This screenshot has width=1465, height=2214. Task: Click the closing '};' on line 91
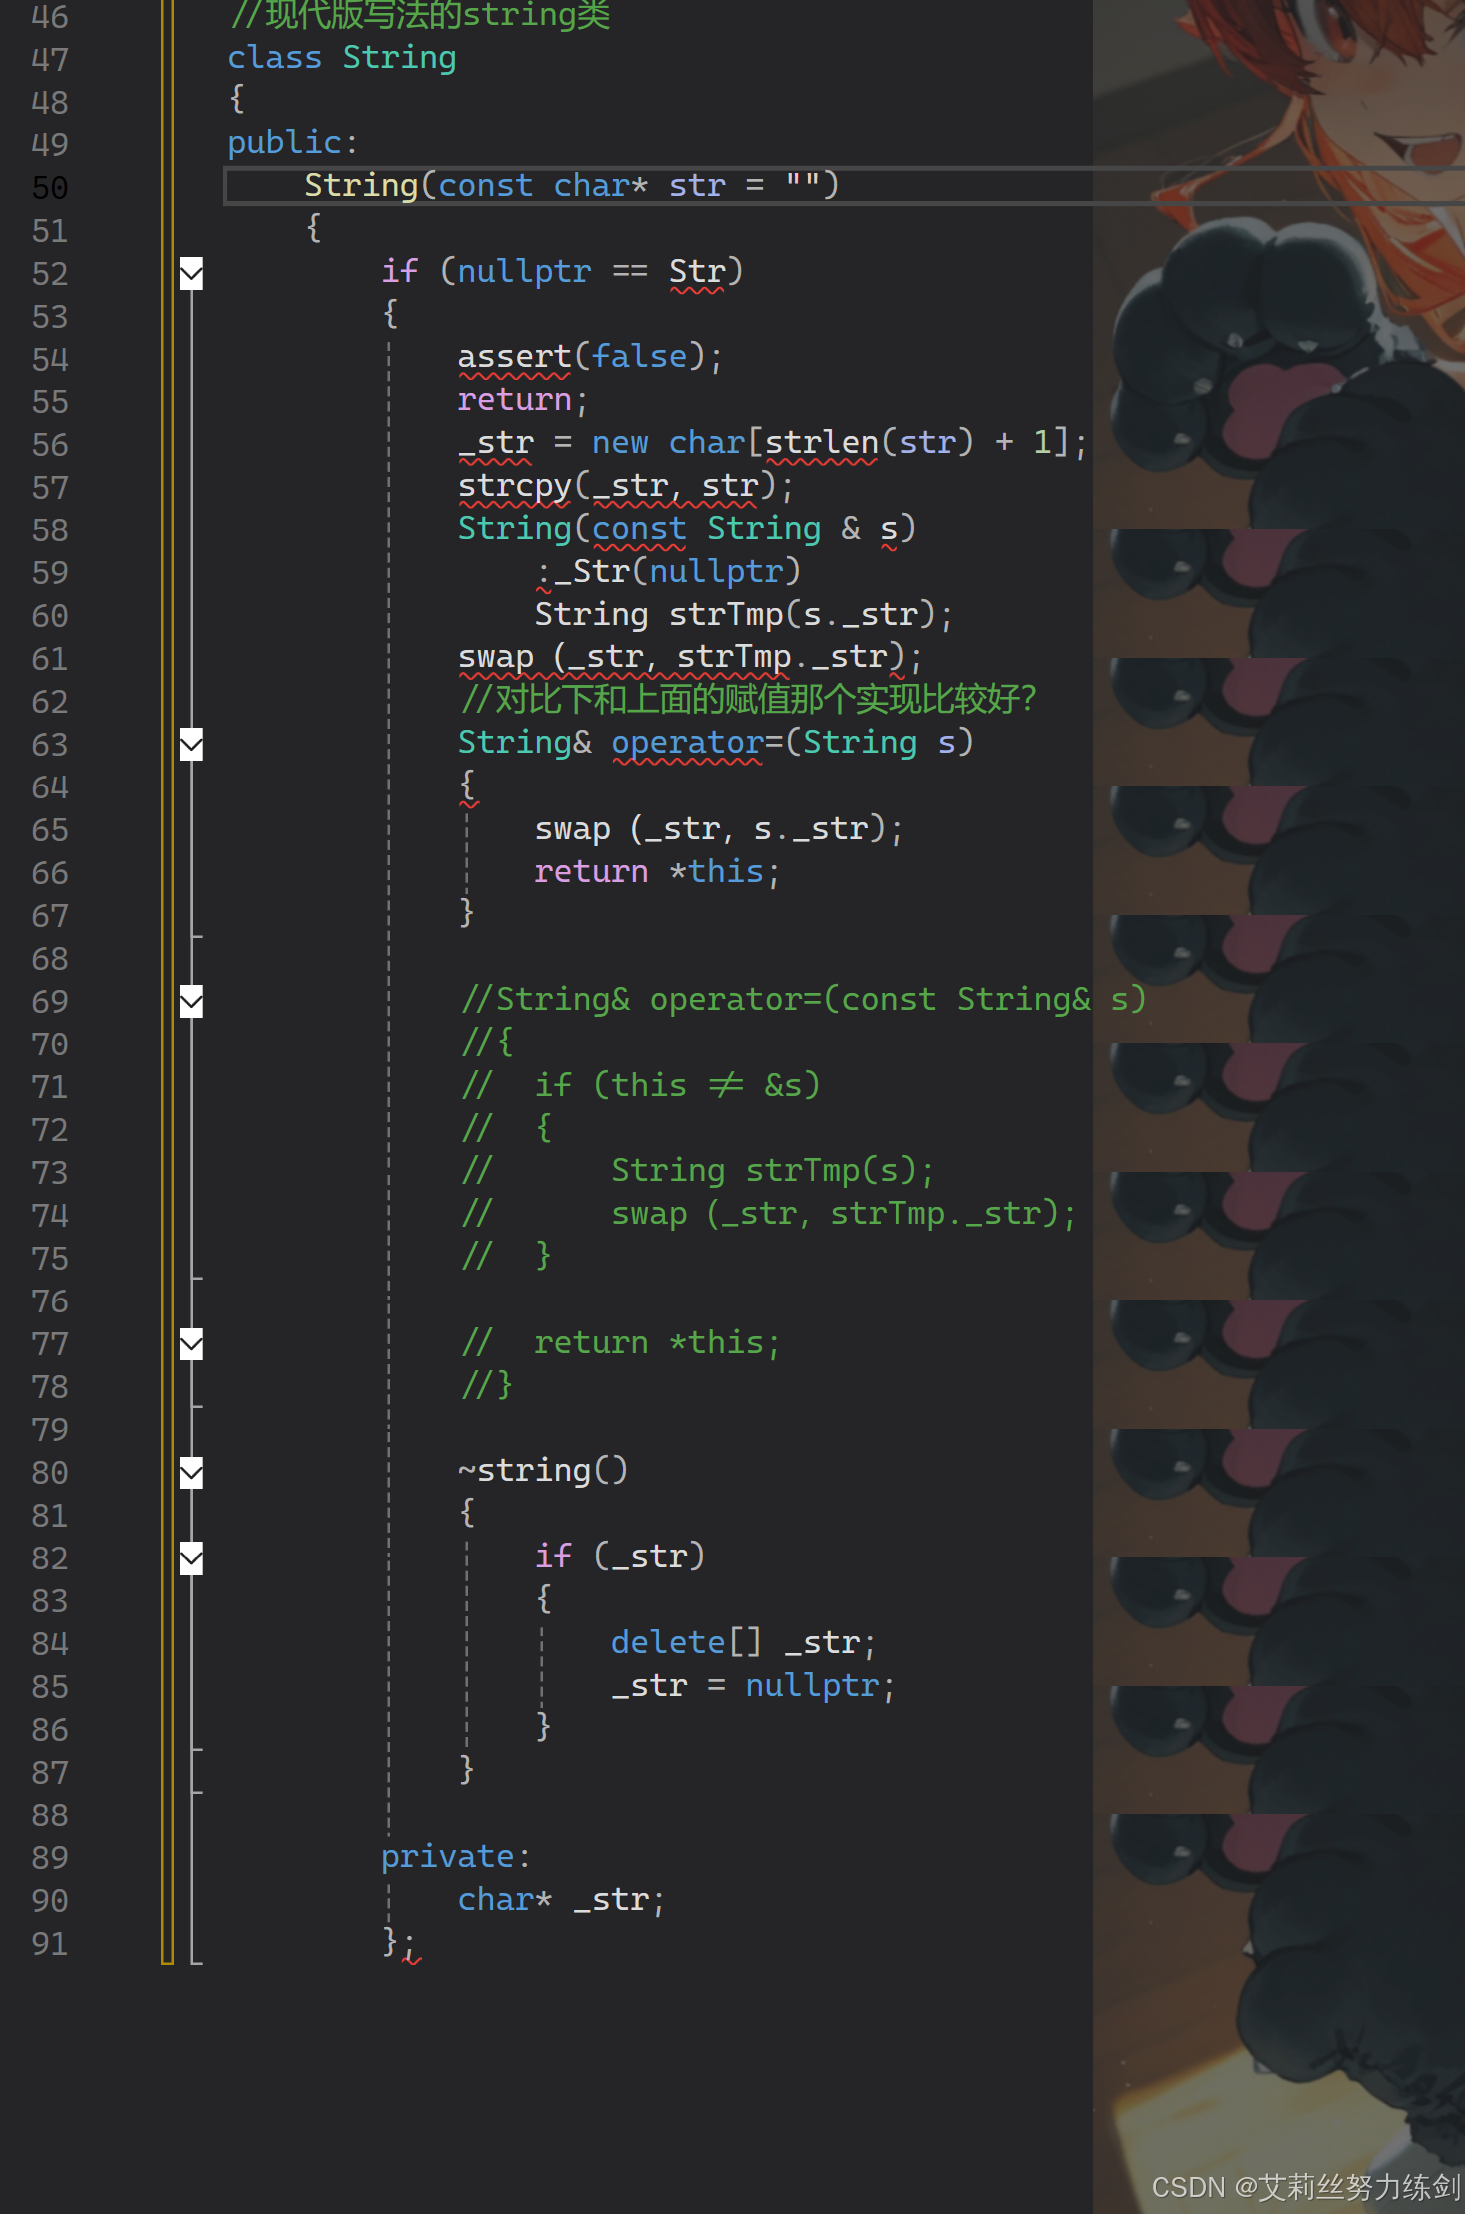[x=400, y=1943]
